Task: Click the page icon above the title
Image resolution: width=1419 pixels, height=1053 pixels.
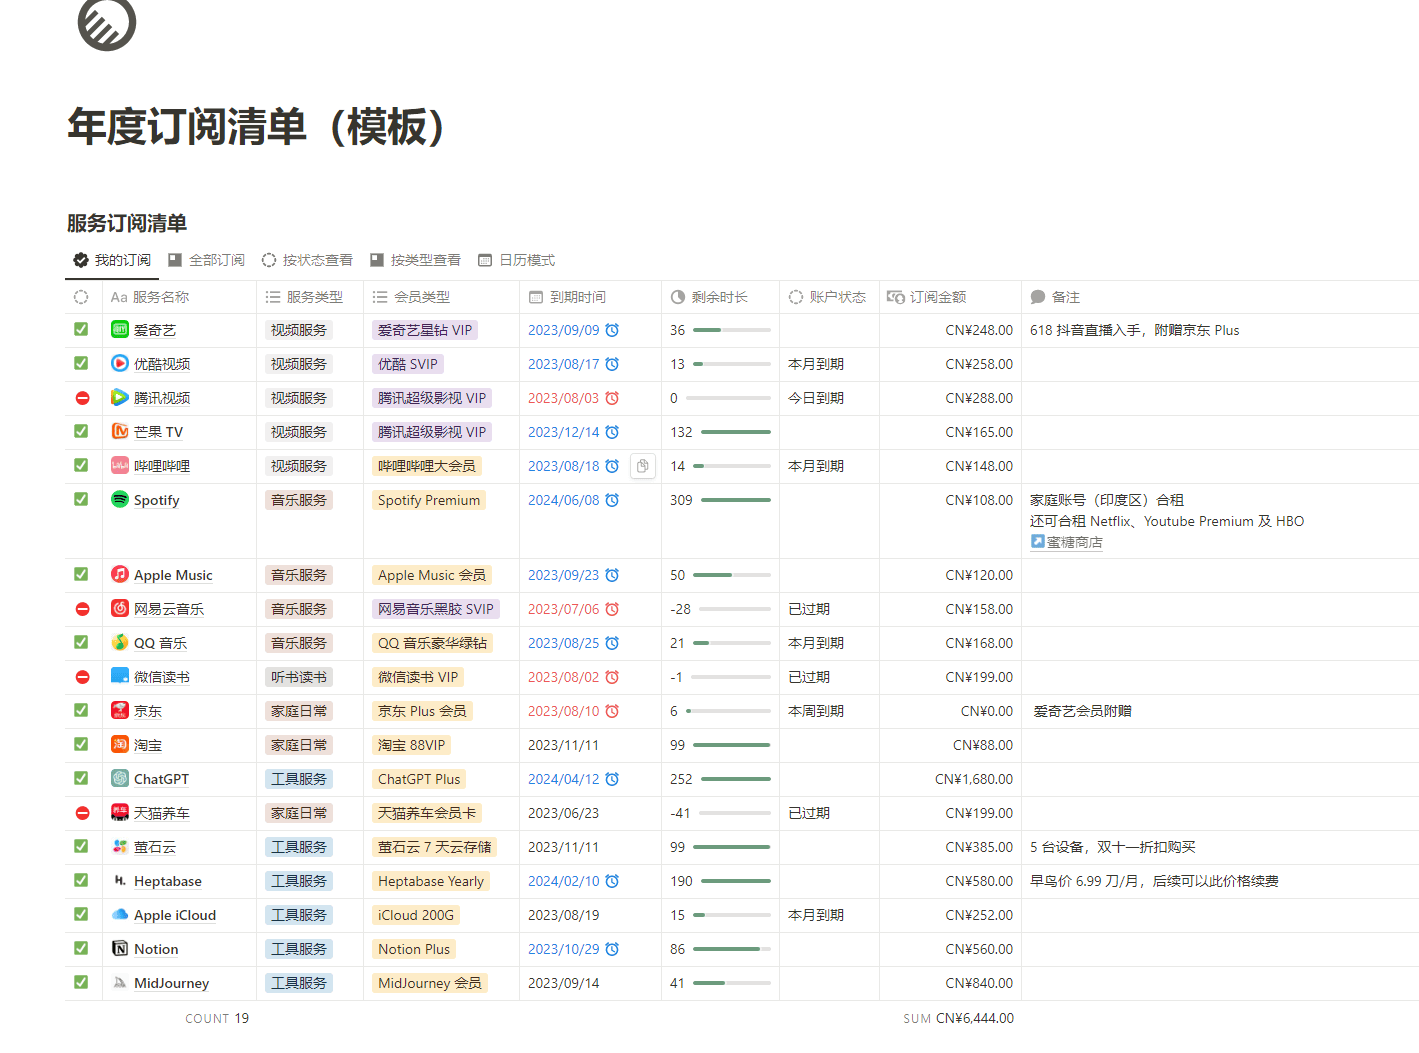Action: [x=107, y=22]
